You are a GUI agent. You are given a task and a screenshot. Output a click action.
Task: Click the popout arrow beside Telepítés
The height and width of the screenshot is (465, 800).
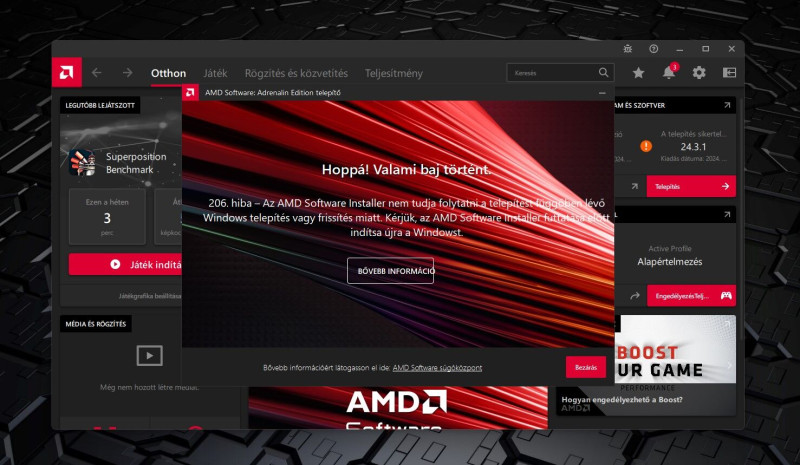[634, 186]
